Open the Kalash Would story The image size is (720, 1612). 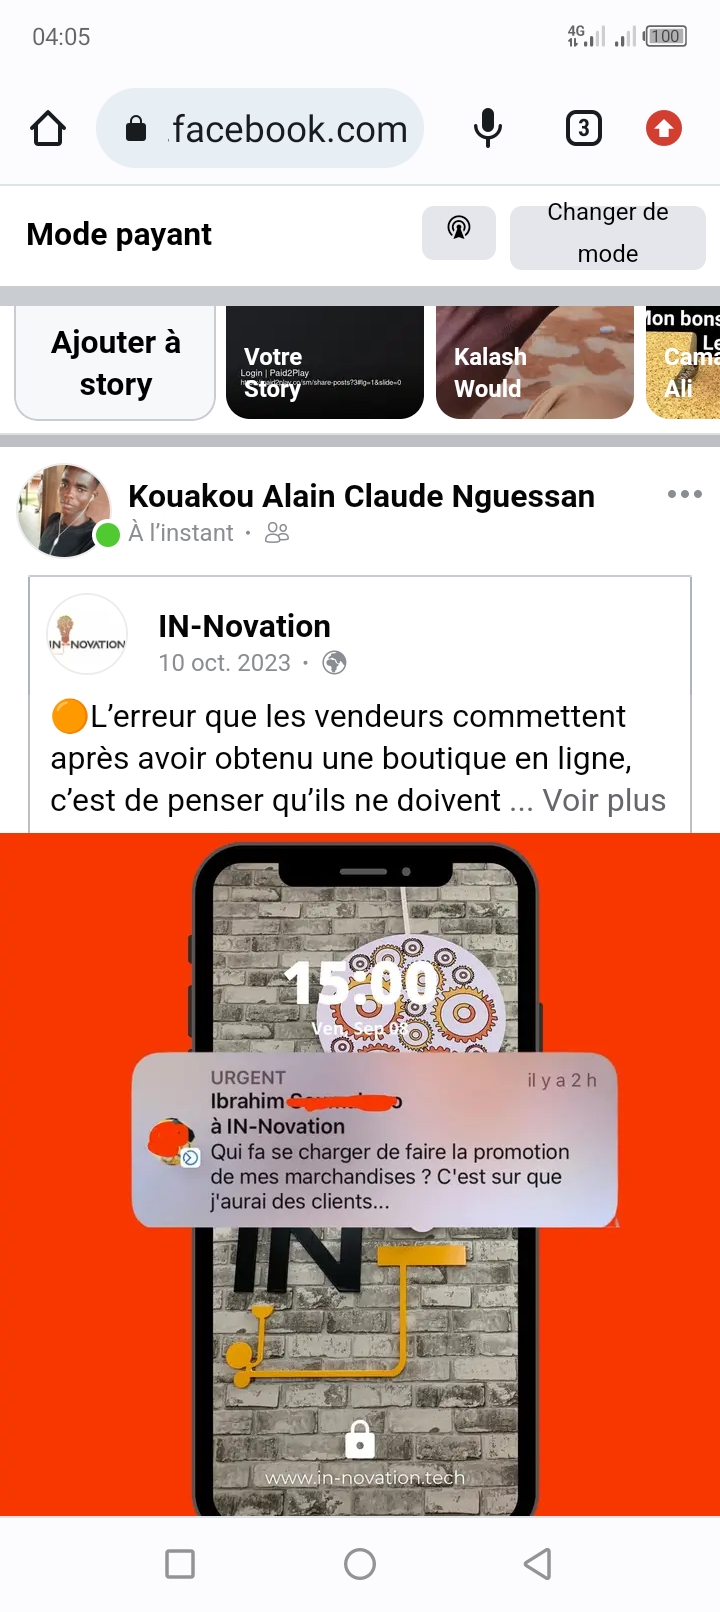point(535,363)
